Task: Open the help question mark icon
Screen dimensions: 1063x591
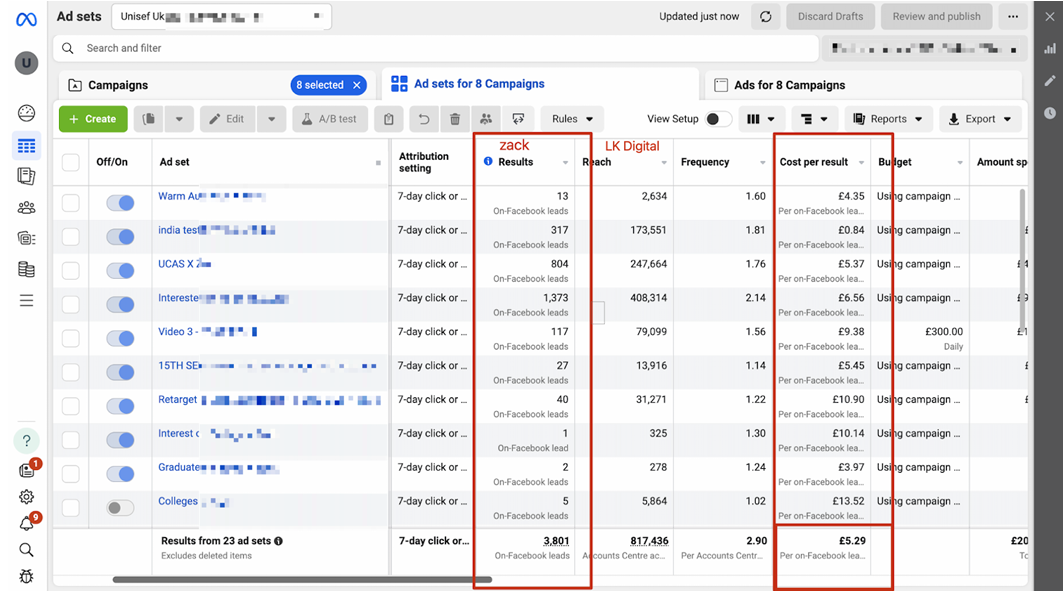Action: (26, 441)
